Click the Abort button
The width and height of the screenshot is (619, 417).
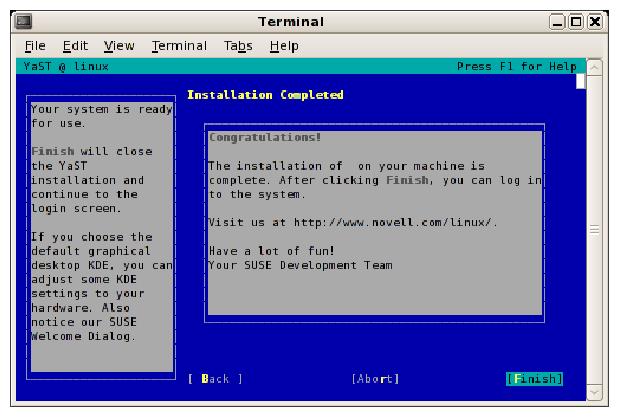coord(375,379)
